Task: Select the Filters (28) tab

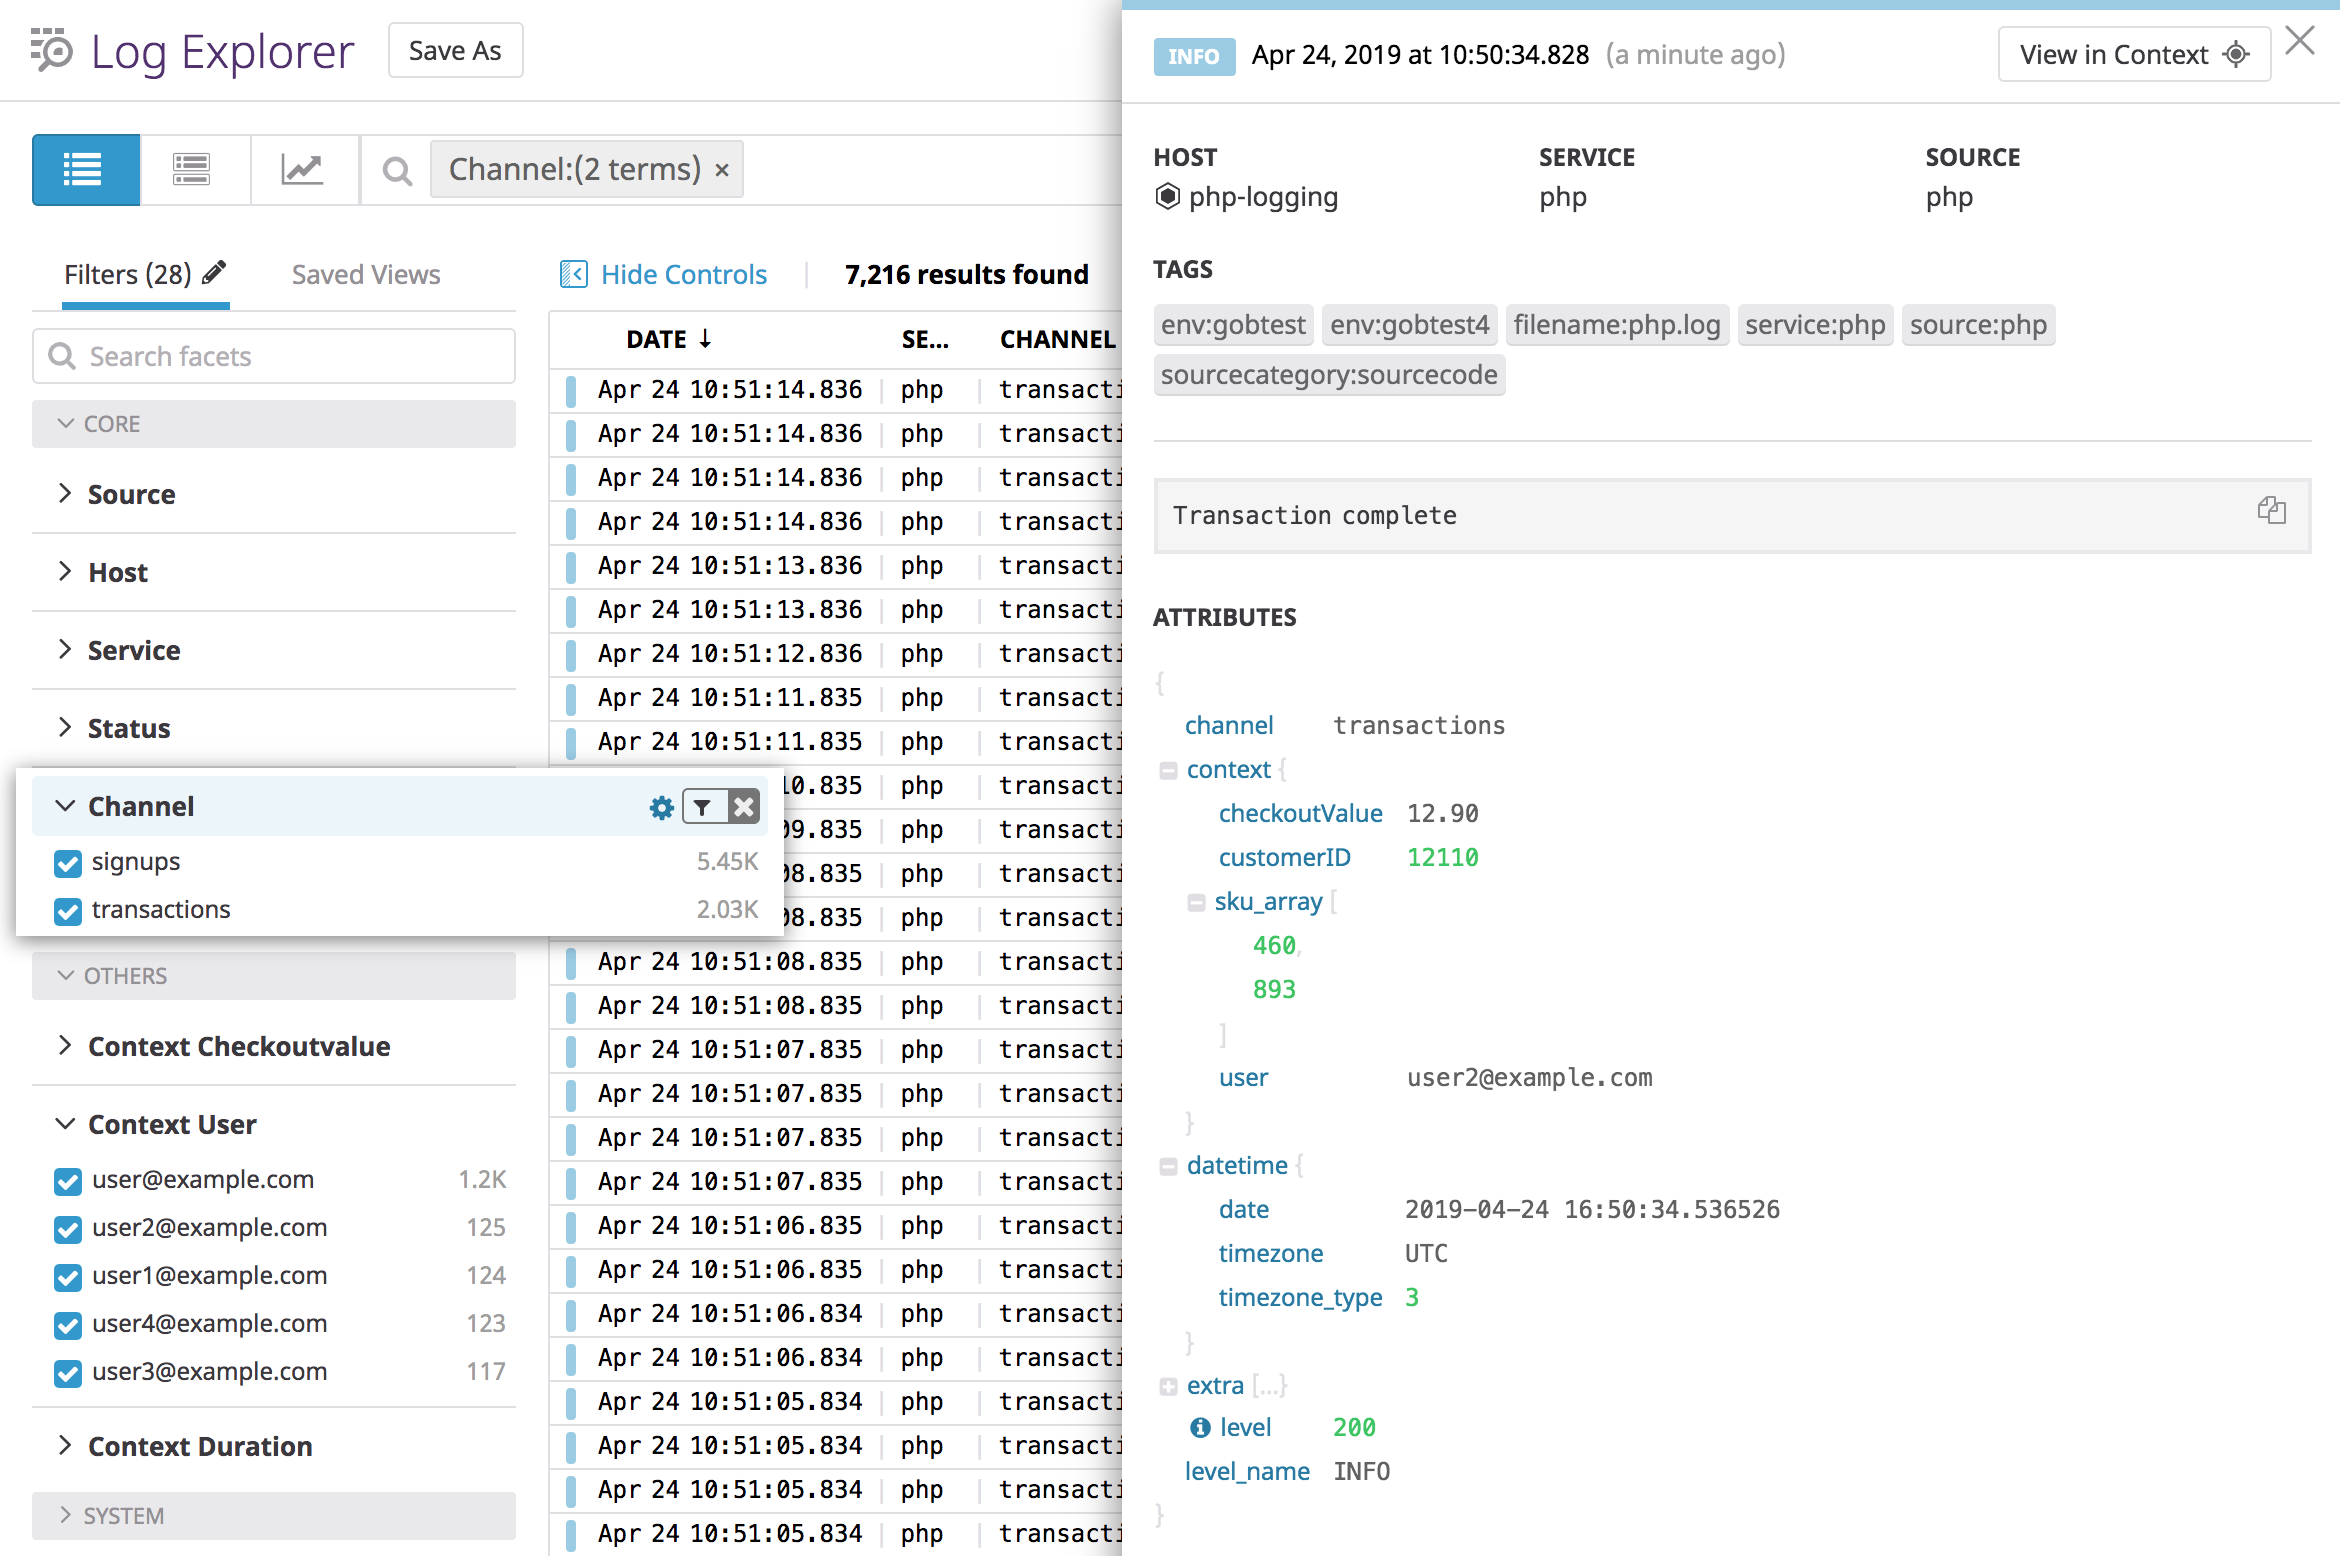Action: click(126, 273)
